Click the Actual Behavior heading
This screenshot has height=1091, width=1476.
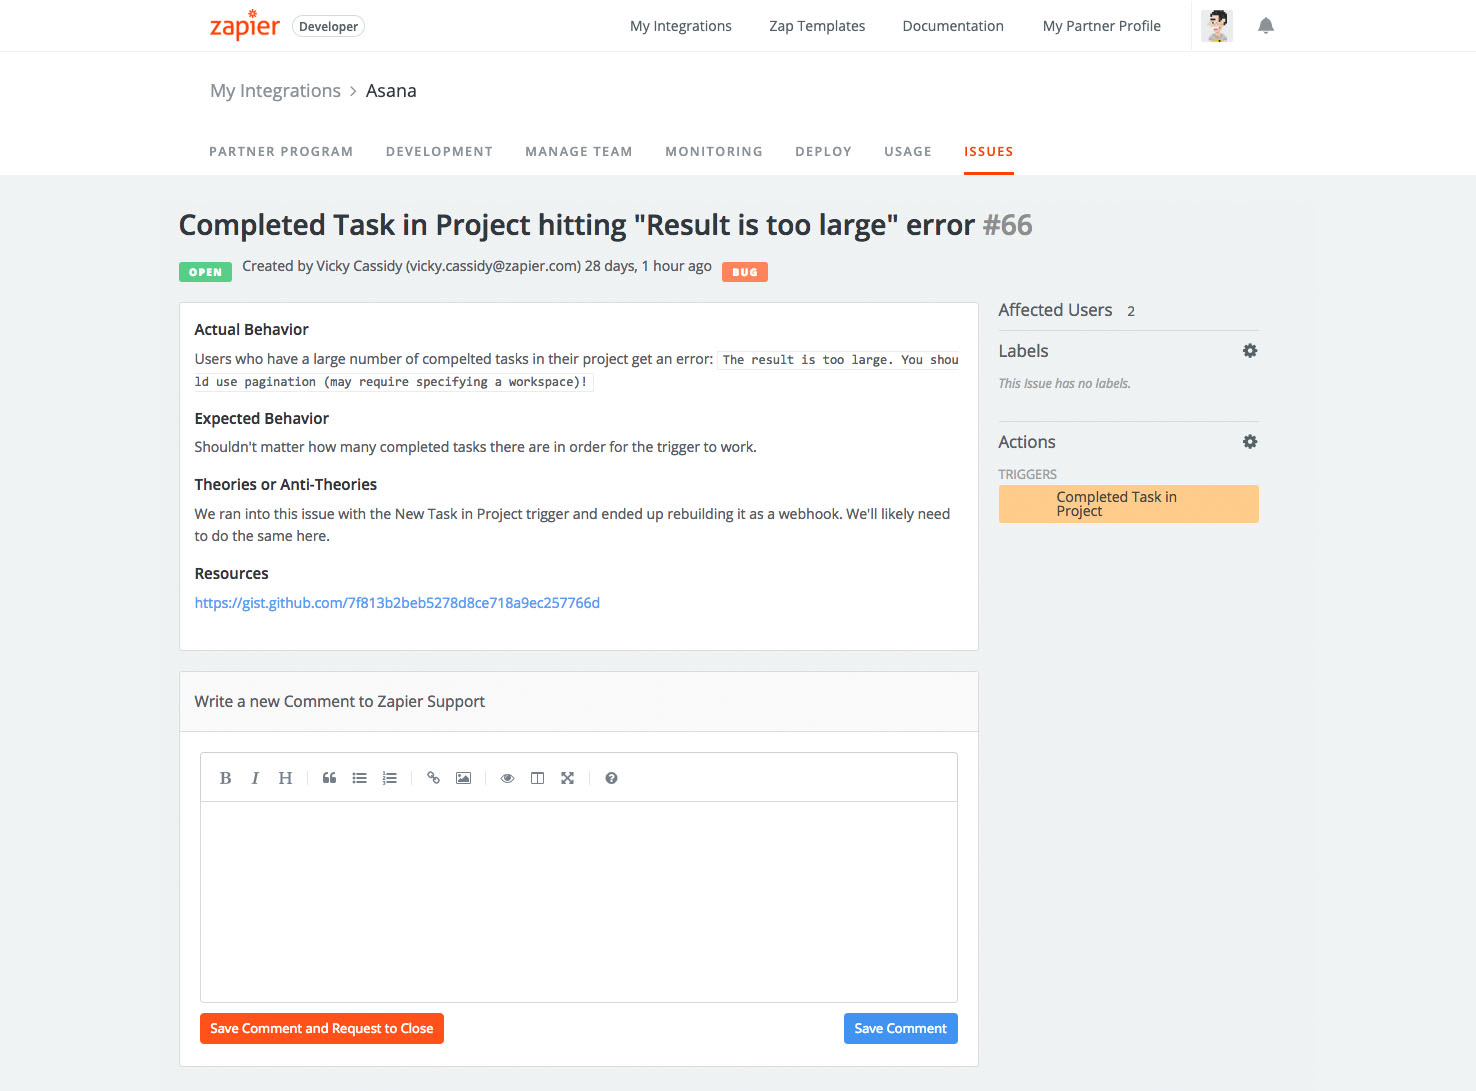pyautogui.click(x=251, y=329)
